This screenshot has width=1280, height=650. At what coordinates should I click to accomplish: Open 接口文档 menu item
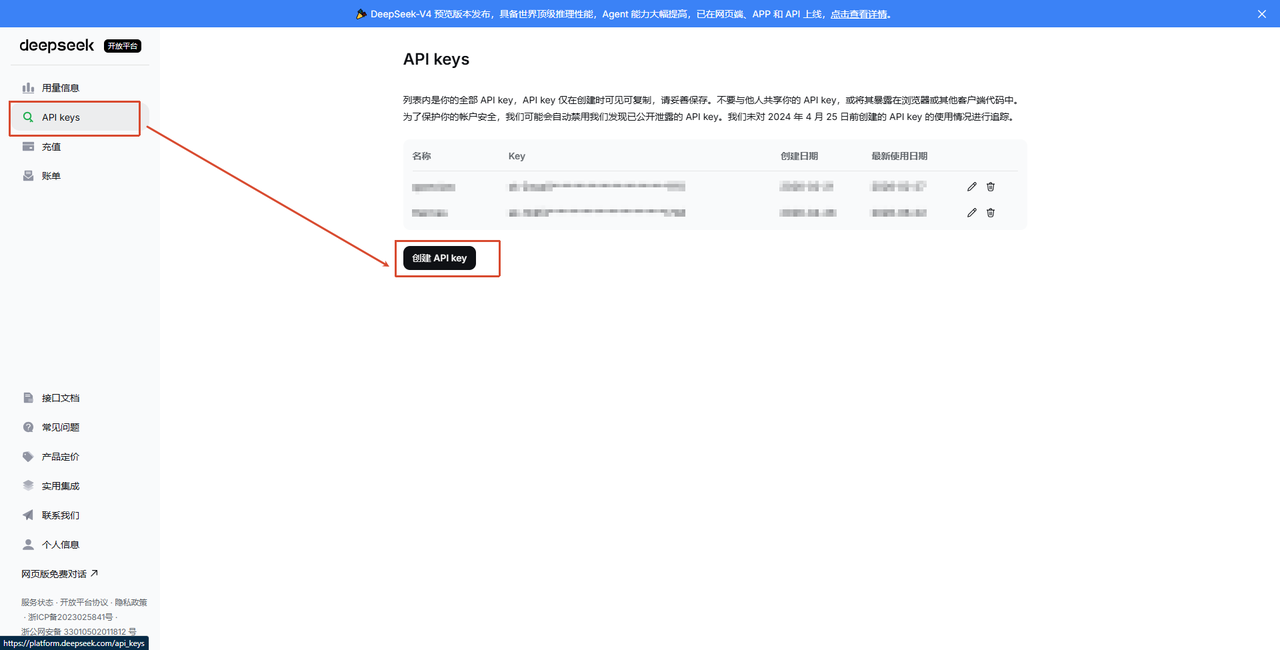[x=79, y=398]
